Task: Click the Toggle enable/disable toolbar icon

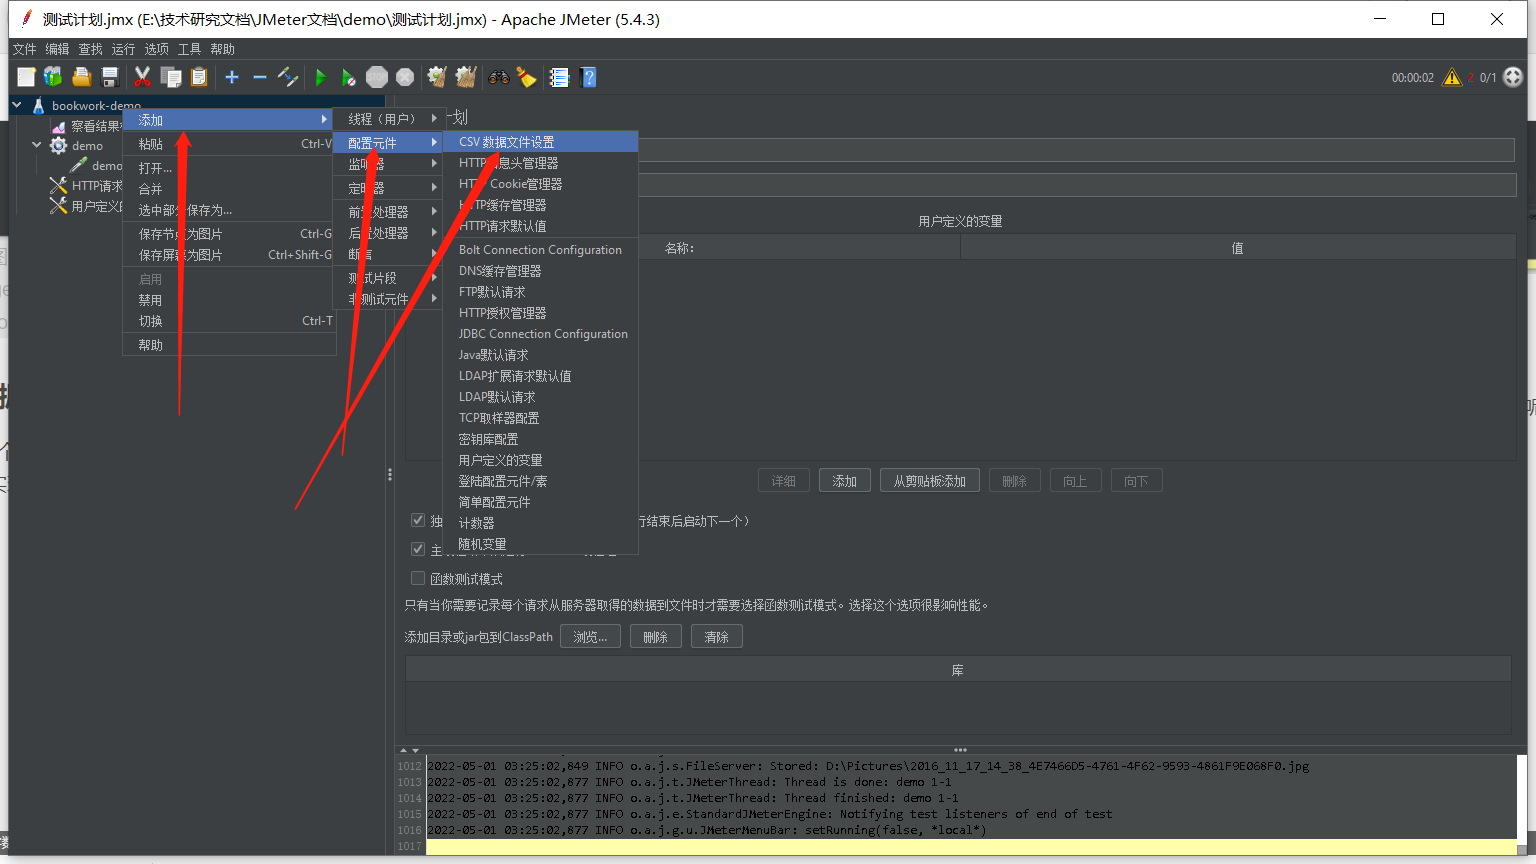Action: click(288, 77)
